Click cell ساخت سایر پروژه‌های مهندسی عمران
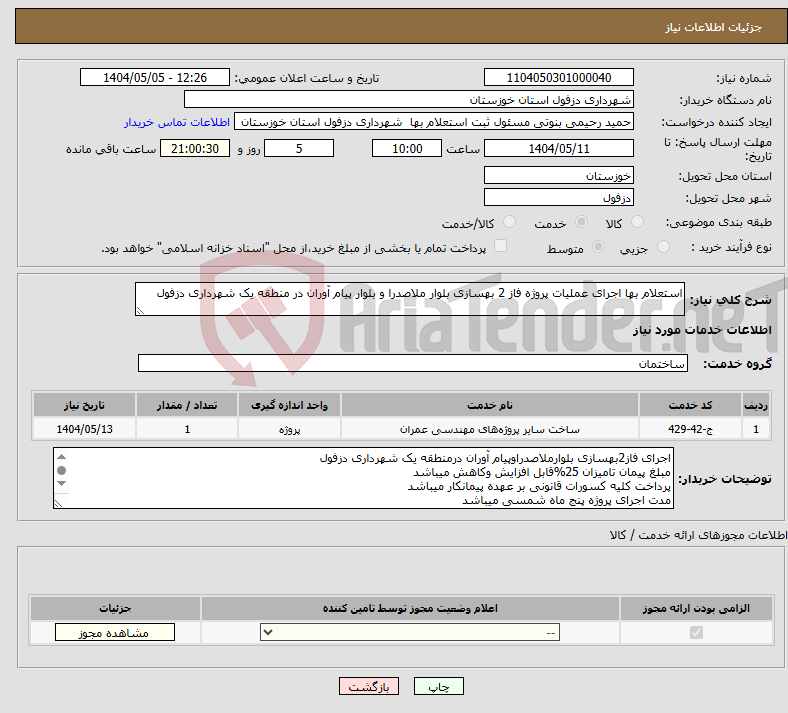 click(489, 429)
